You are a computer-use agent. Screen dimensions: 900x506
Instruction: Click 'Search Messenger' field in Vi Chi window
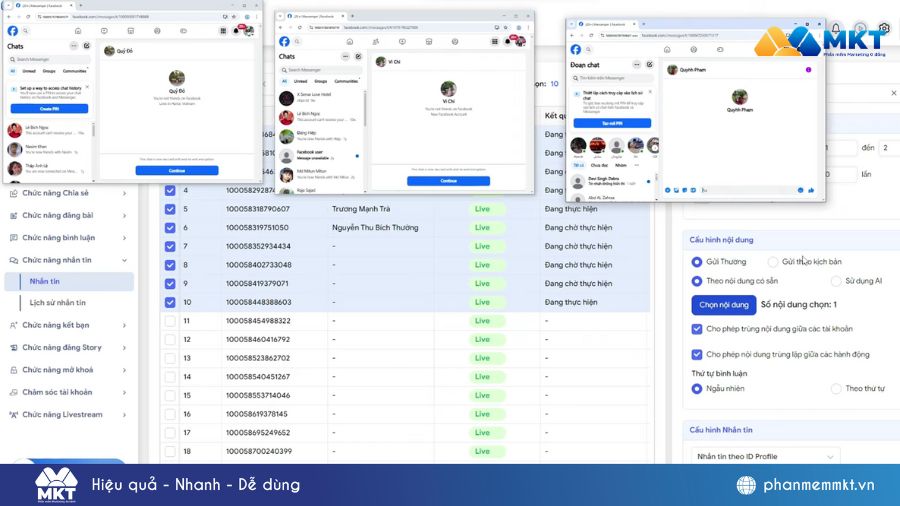click(x=321, y=70)
